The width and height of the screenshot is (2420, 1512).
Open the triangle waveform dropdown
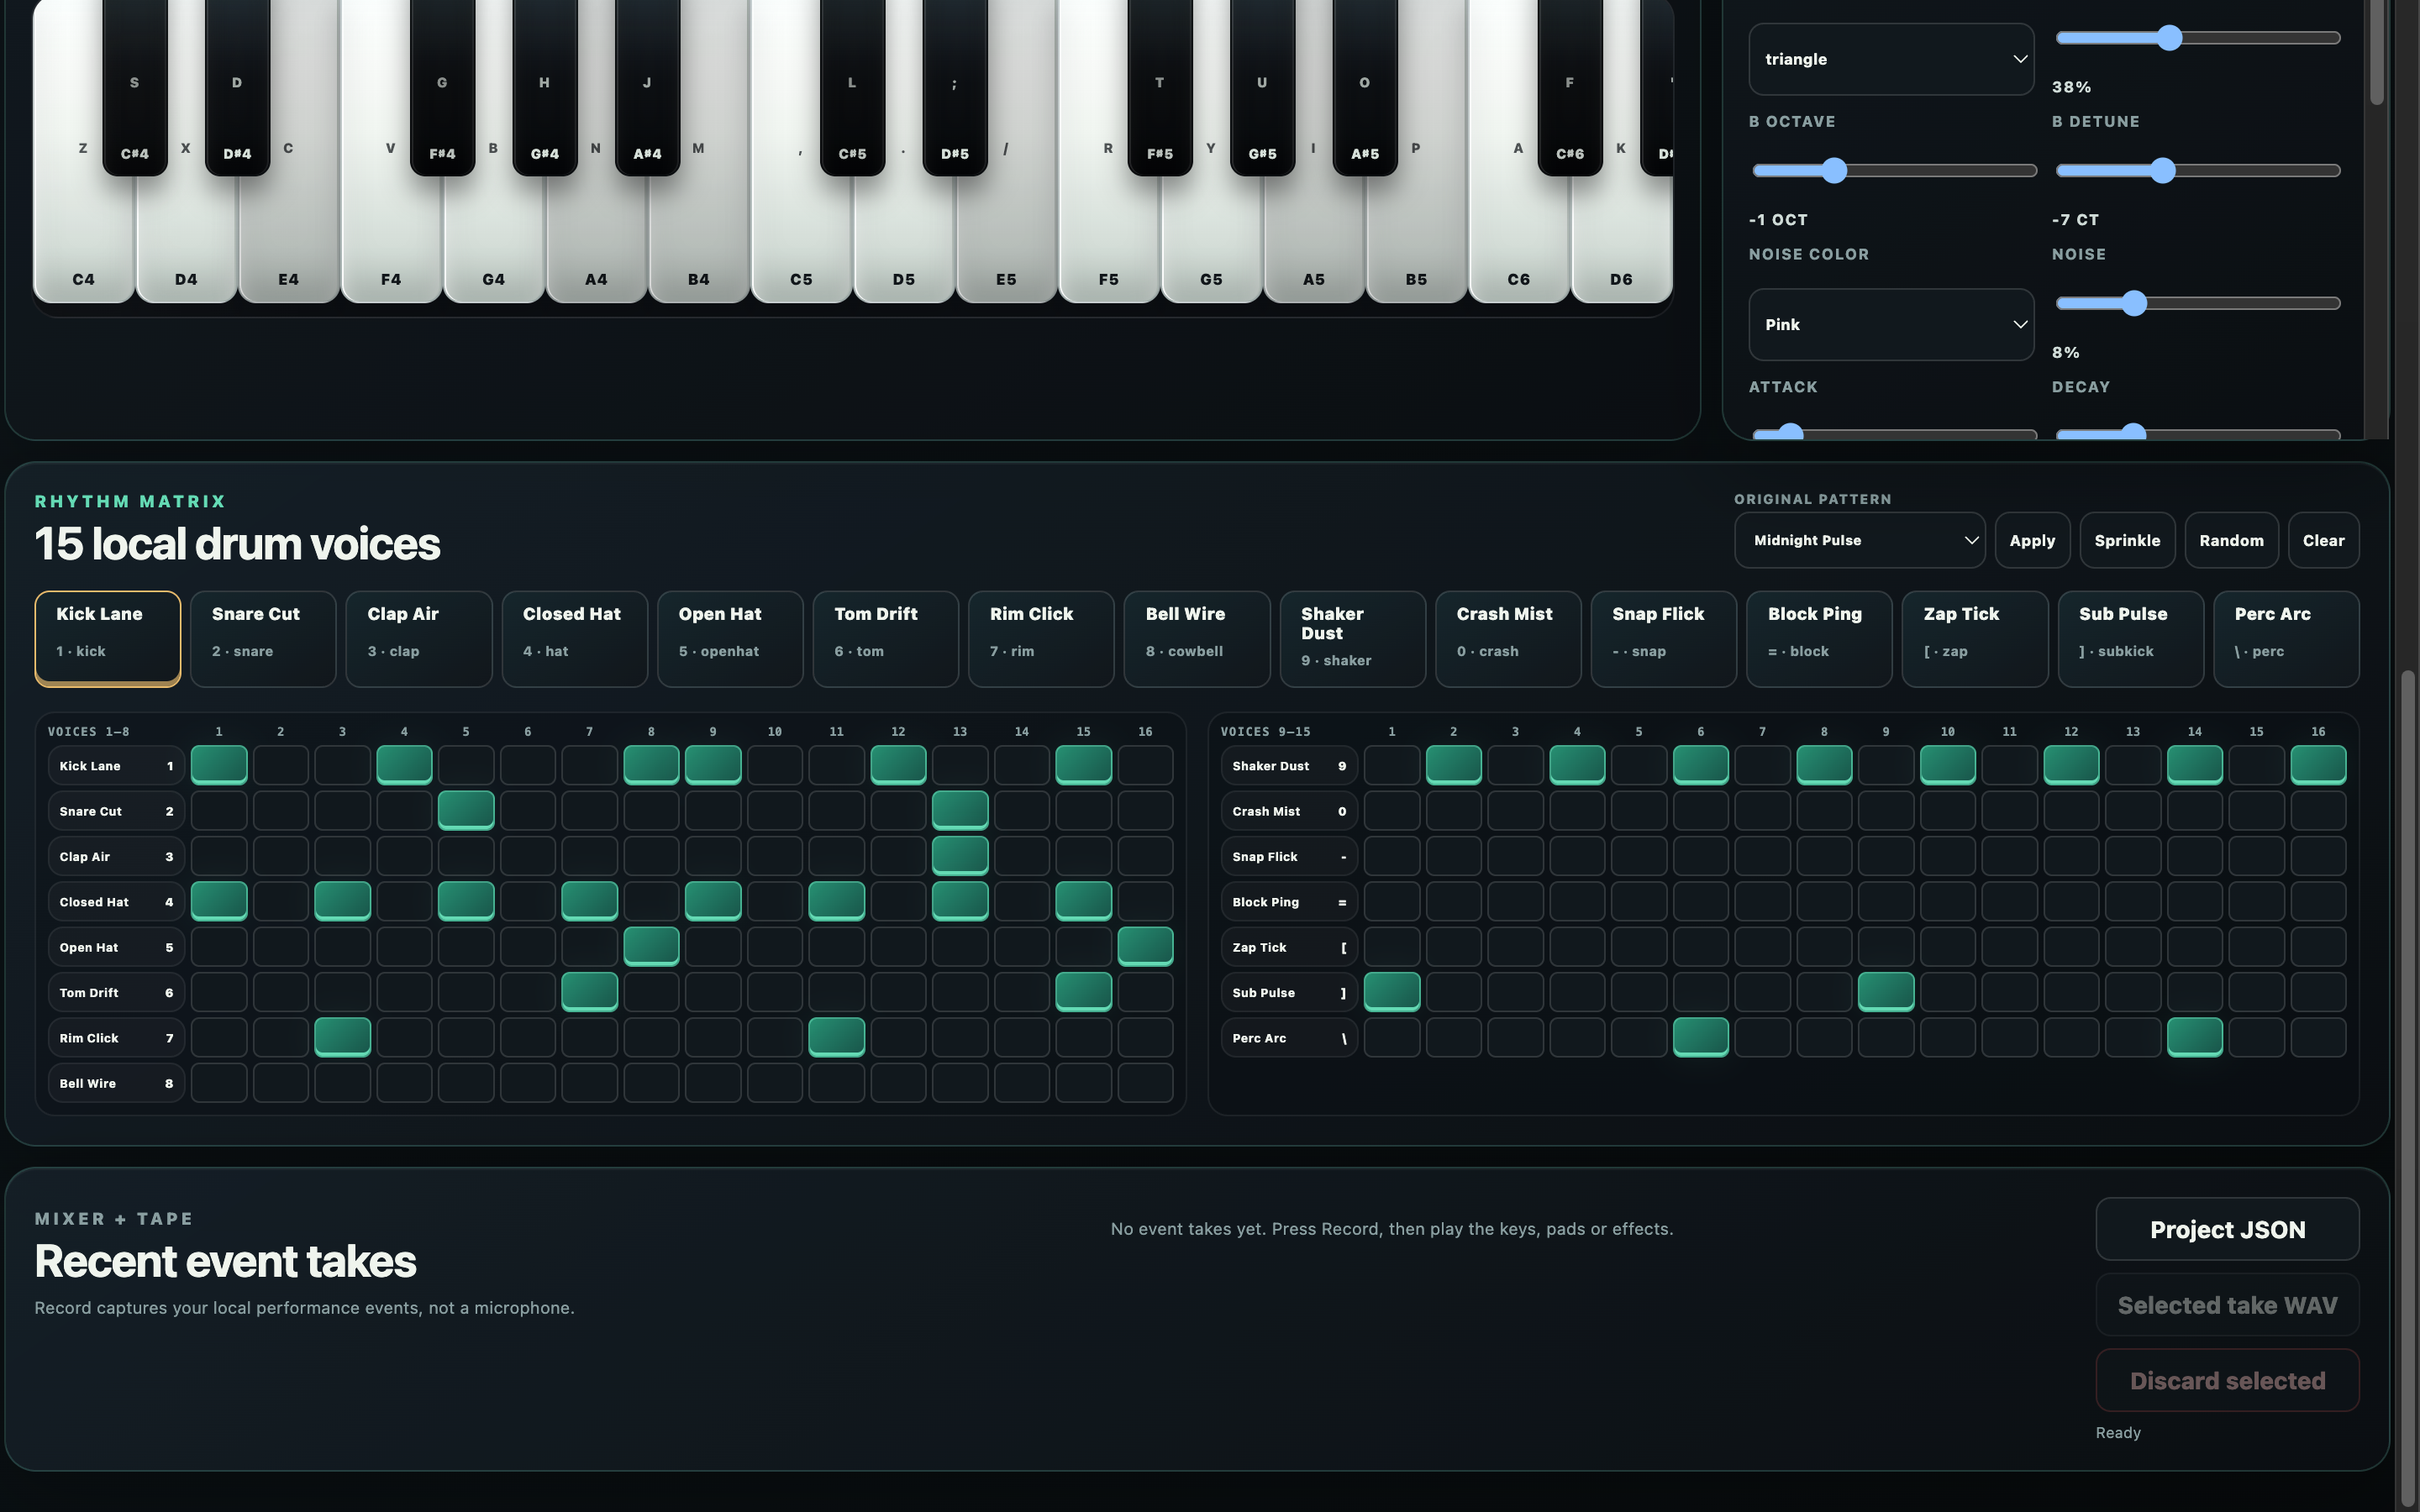[x=1891, y=59]
